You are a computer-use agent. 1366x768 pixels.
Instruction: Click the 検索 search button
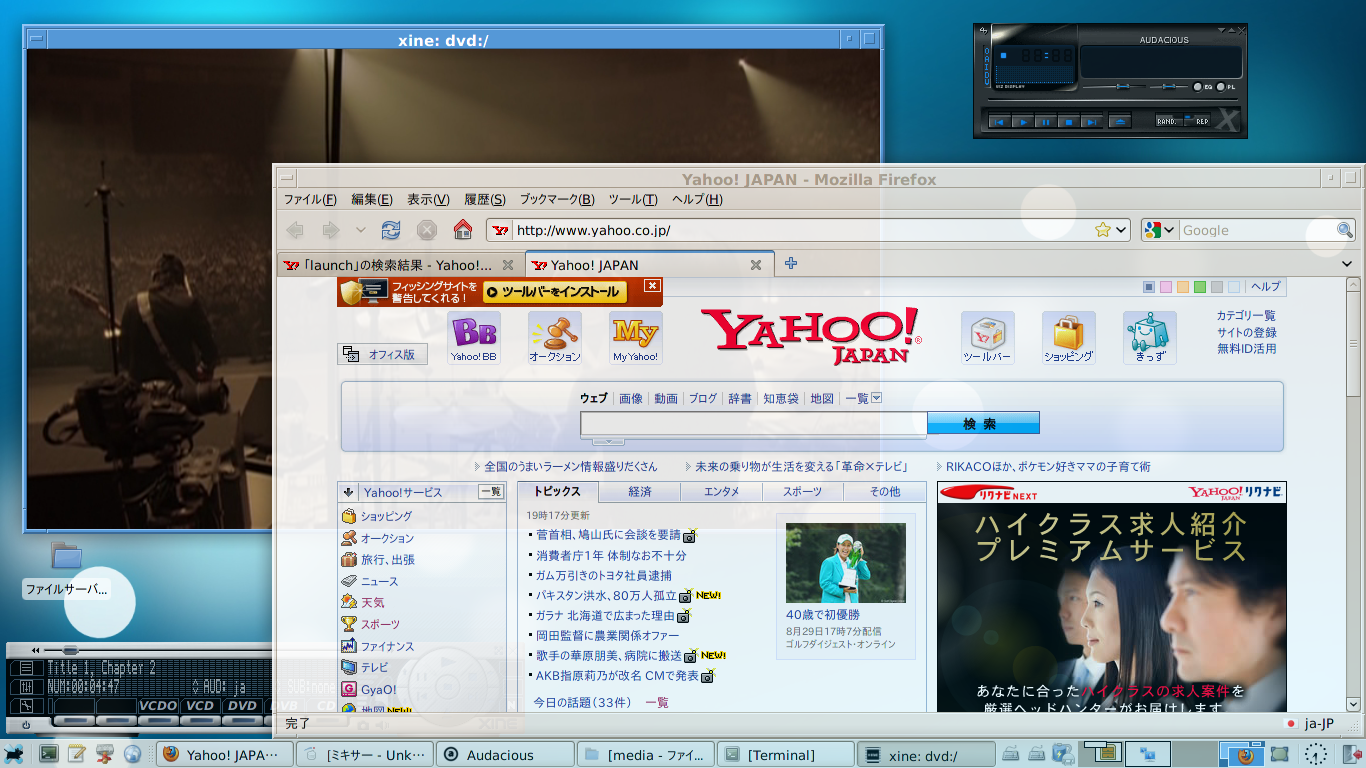[x=983, y=423]
